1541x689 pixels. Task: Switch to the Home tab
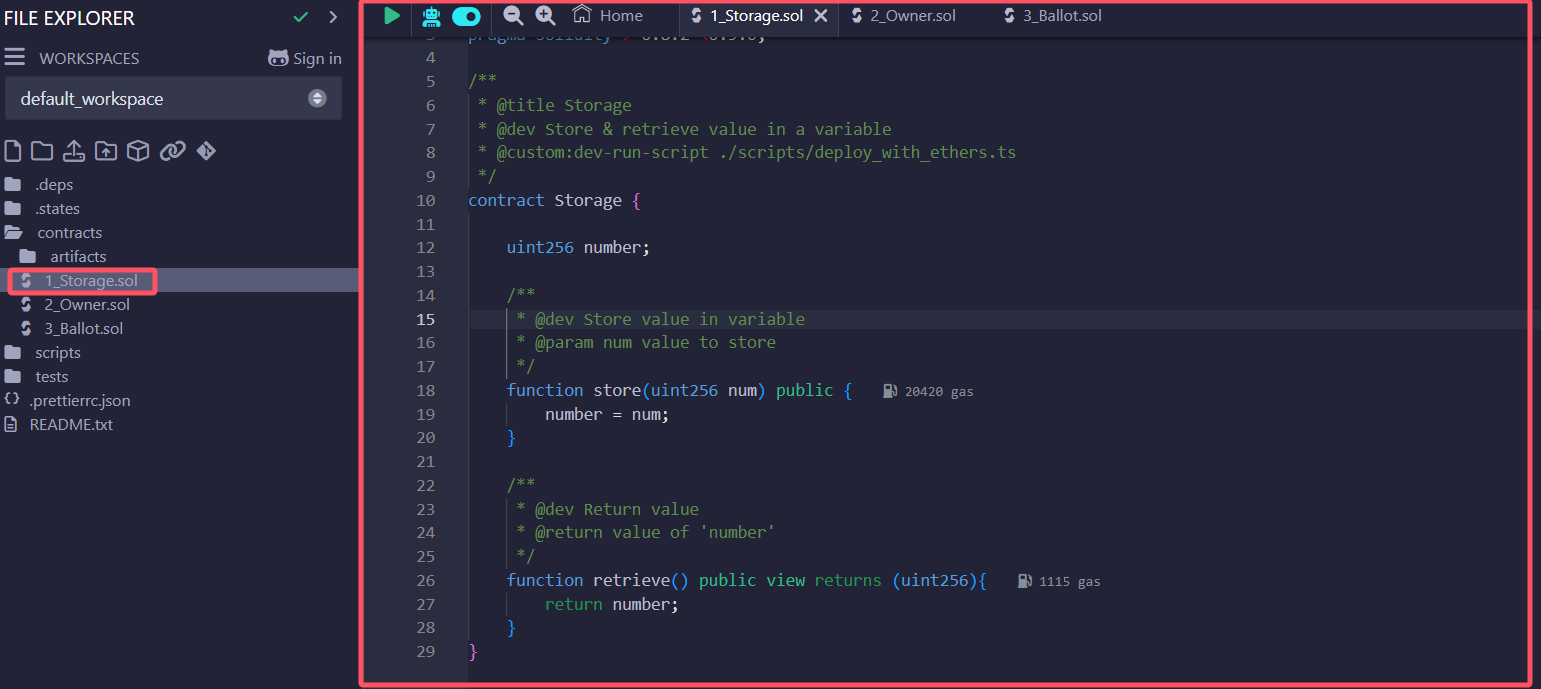[607, 15]
